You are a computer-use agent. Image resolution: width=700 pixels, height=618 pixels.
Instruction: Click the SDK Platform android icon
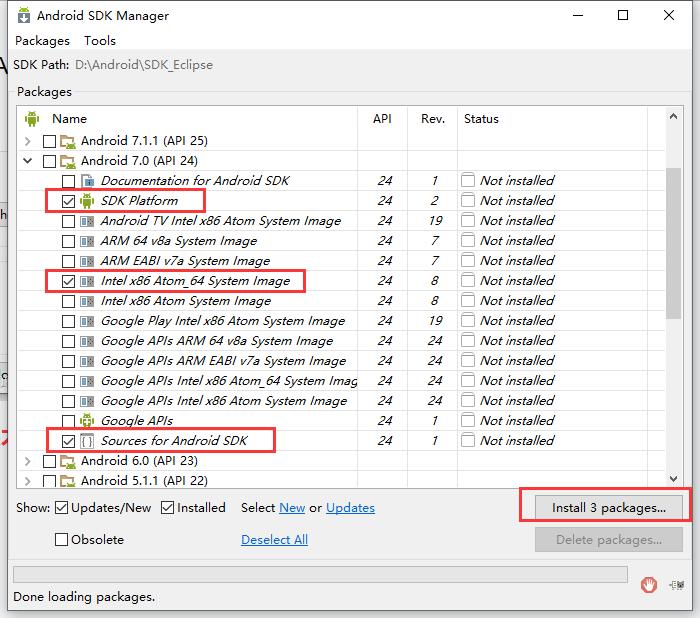click(87, 201)
